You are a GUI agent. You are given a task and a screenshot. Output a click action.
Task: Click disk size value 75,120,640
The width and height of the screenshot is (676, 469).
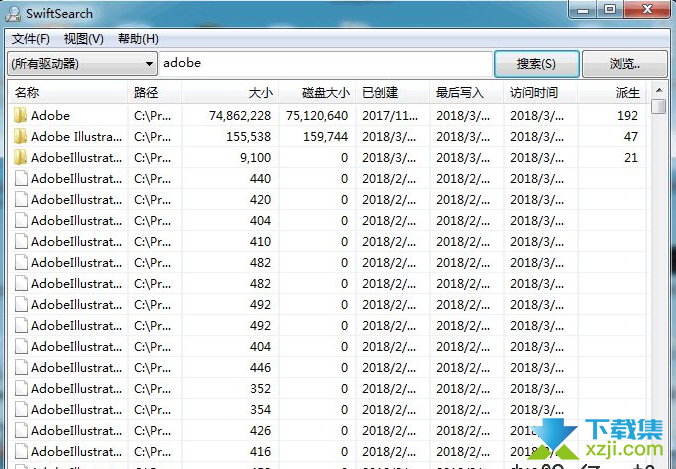[317, 116]
